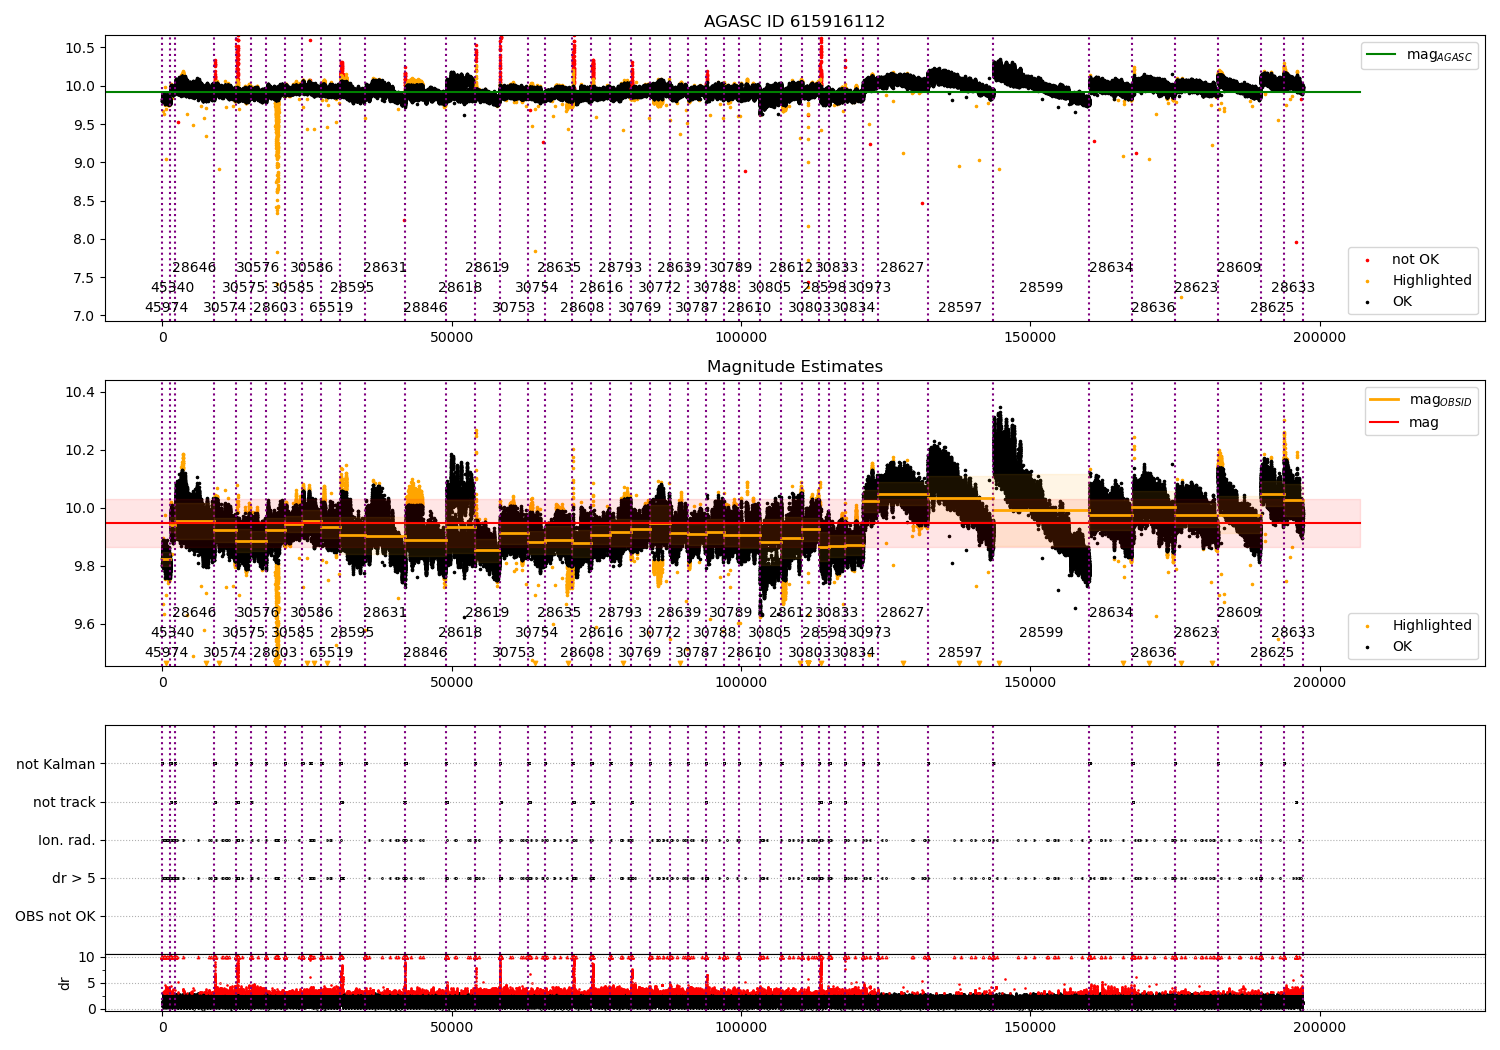Click obsid label 28633 in Magnitude Estimates panel
1500x1050 pixels.
[1293, 633]
